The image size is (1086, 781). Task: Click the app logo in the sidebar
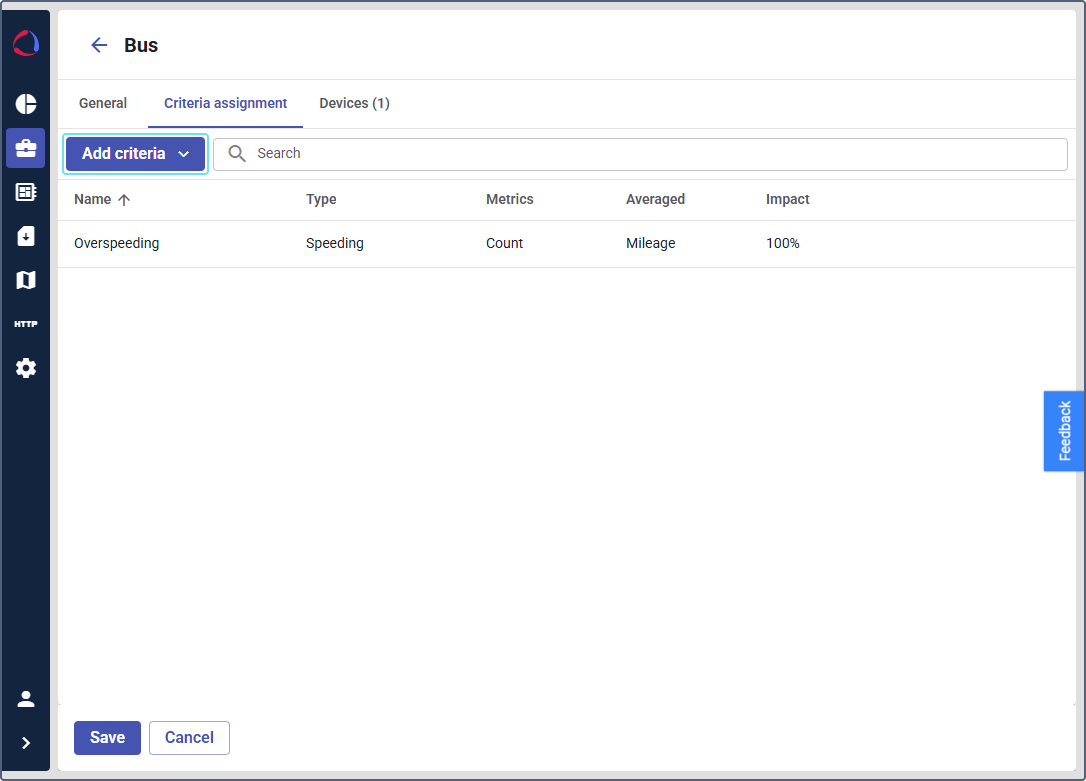tap(26, 44)
